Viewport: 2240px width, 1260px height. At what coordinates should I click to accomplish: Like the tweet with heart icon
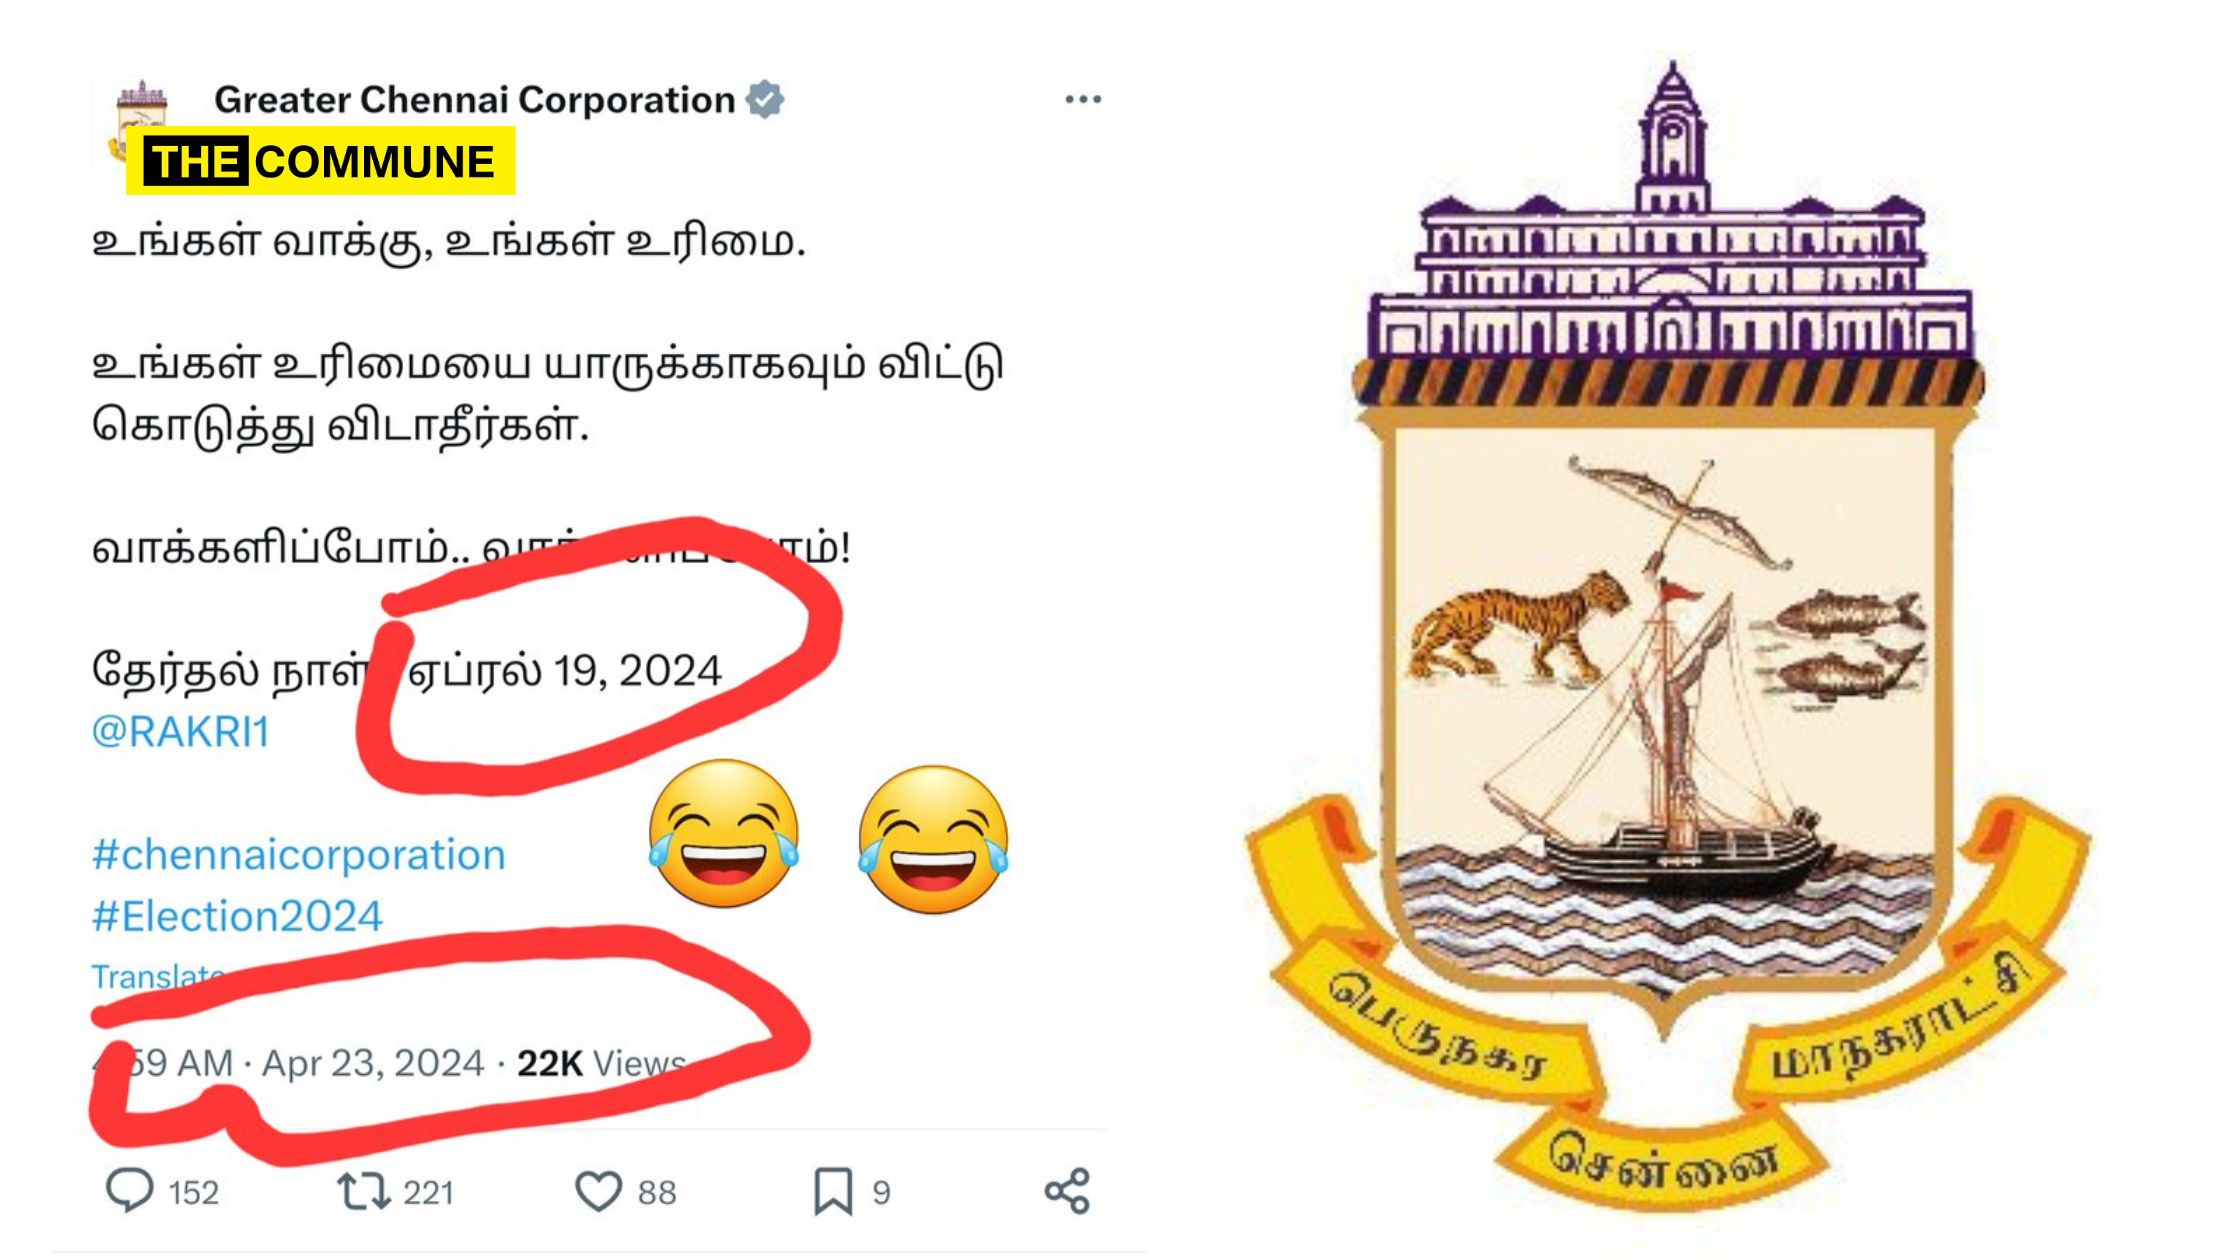coord(598,1192)
